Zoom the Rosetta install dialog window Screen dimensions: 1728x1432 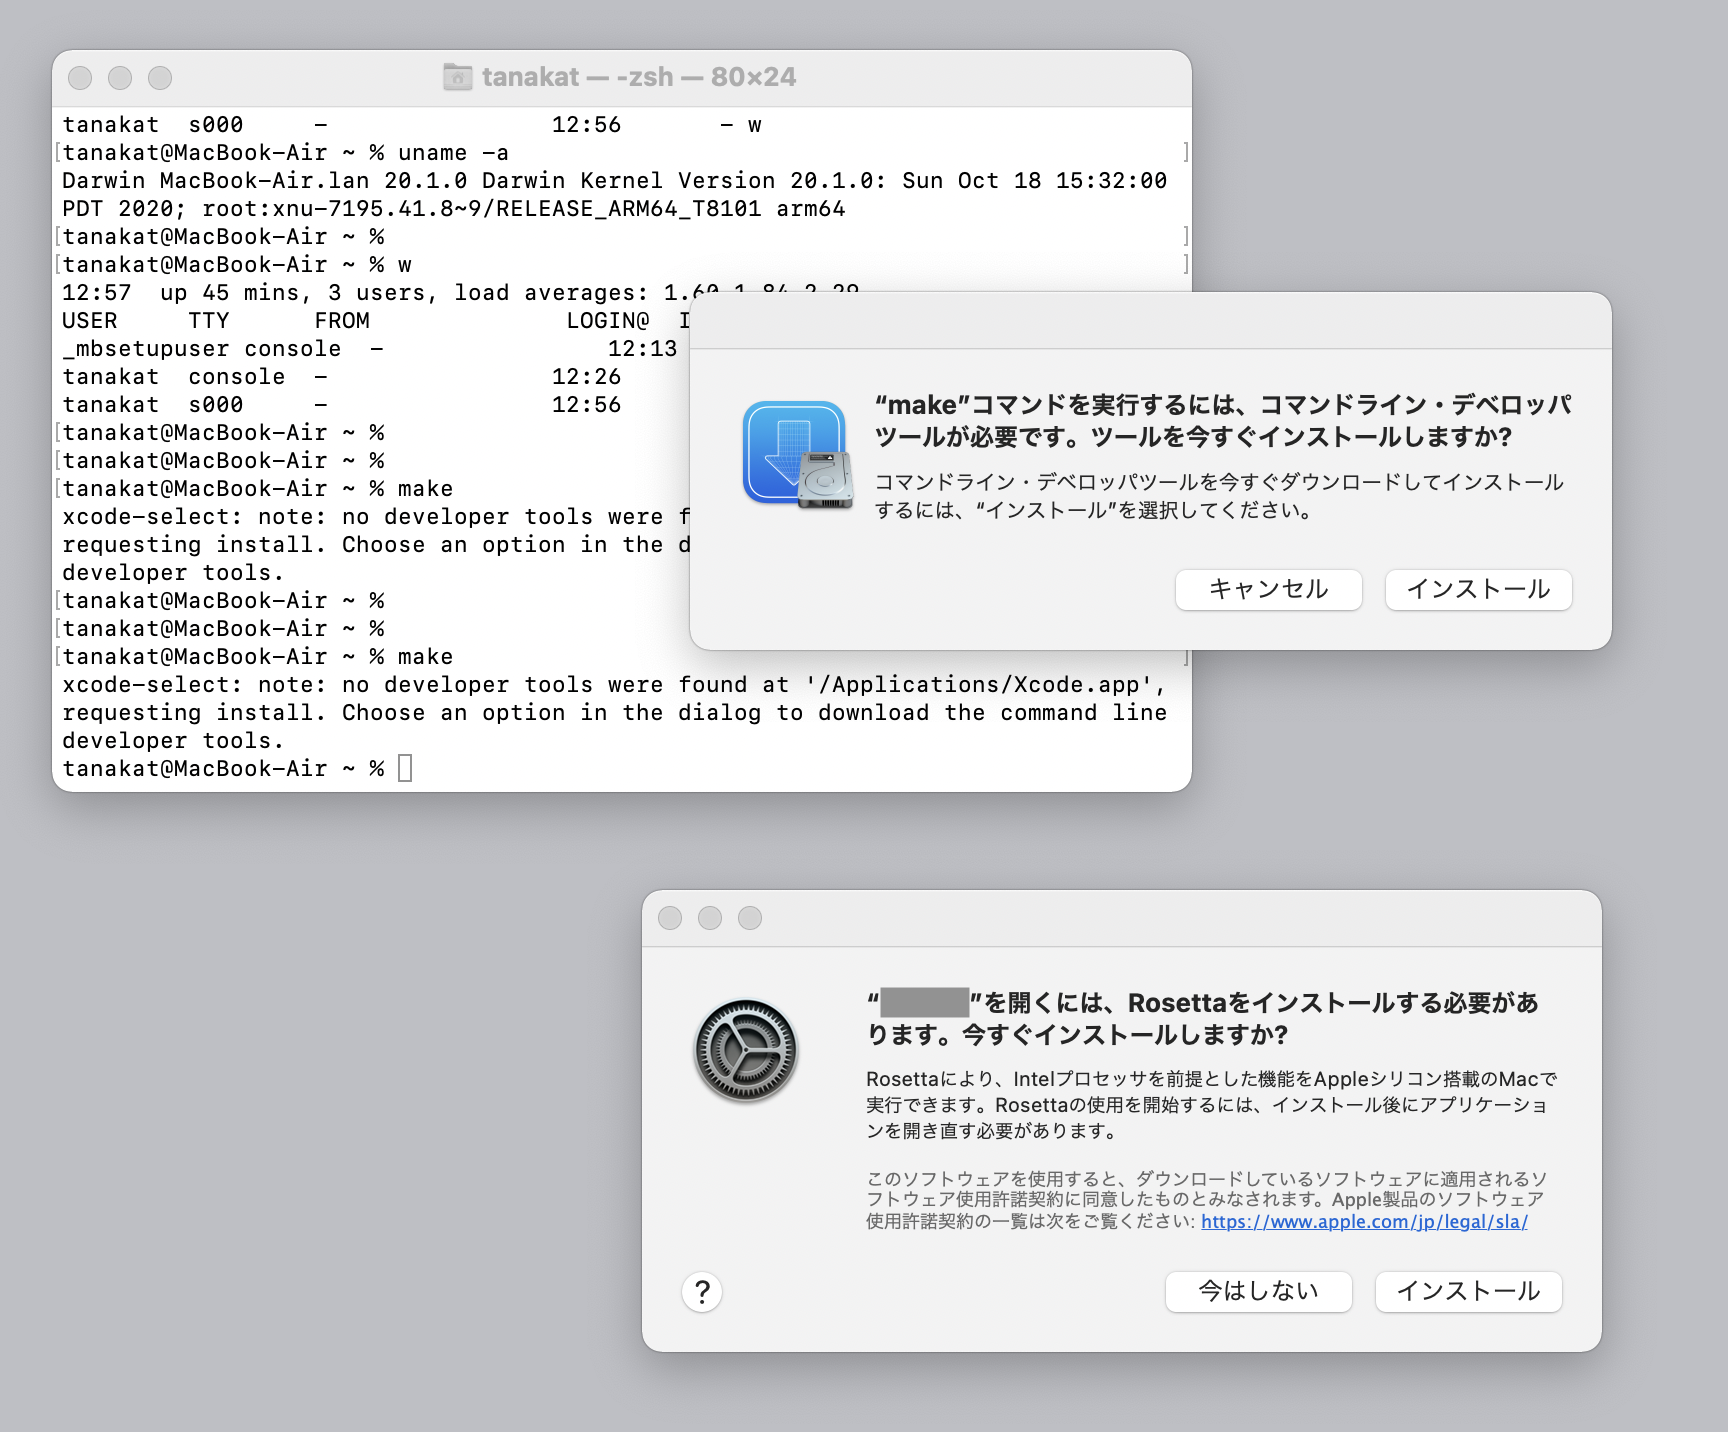pos(750,918)
